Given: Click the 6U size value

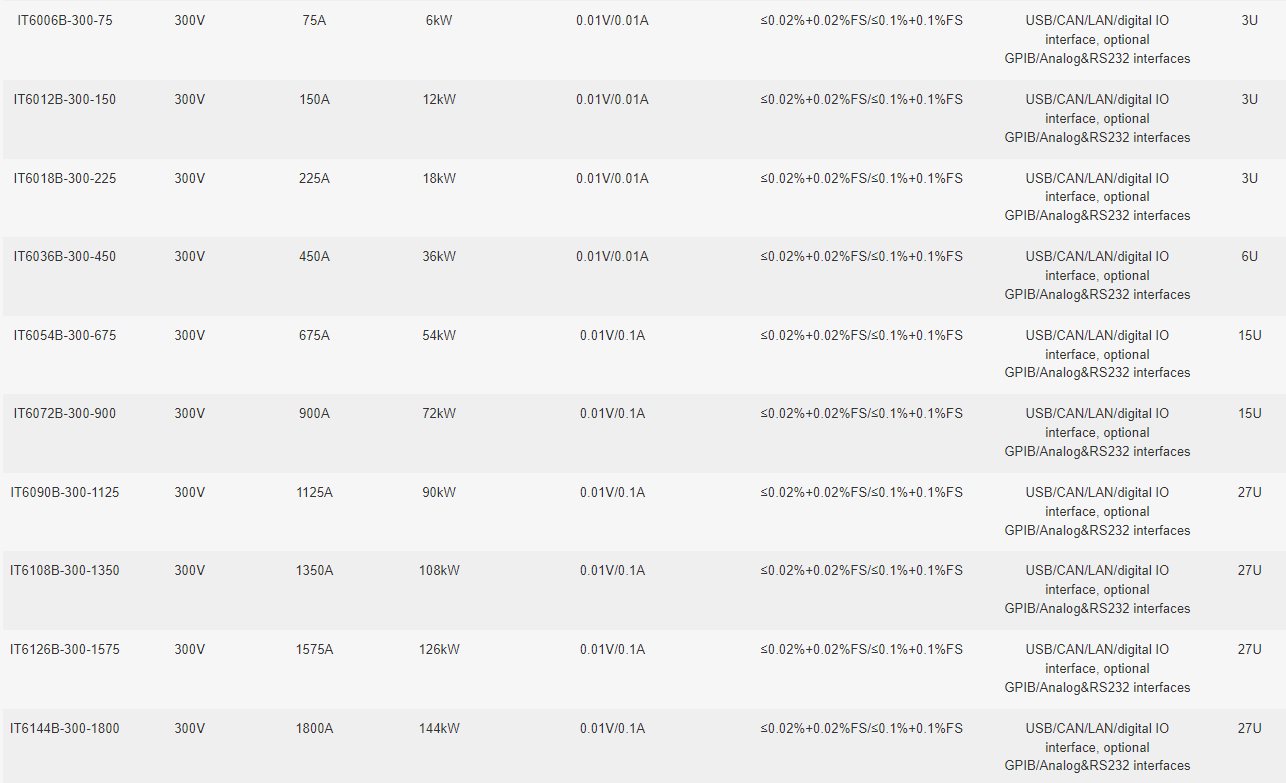Looking at the screenshot, I should point(1250,257).
